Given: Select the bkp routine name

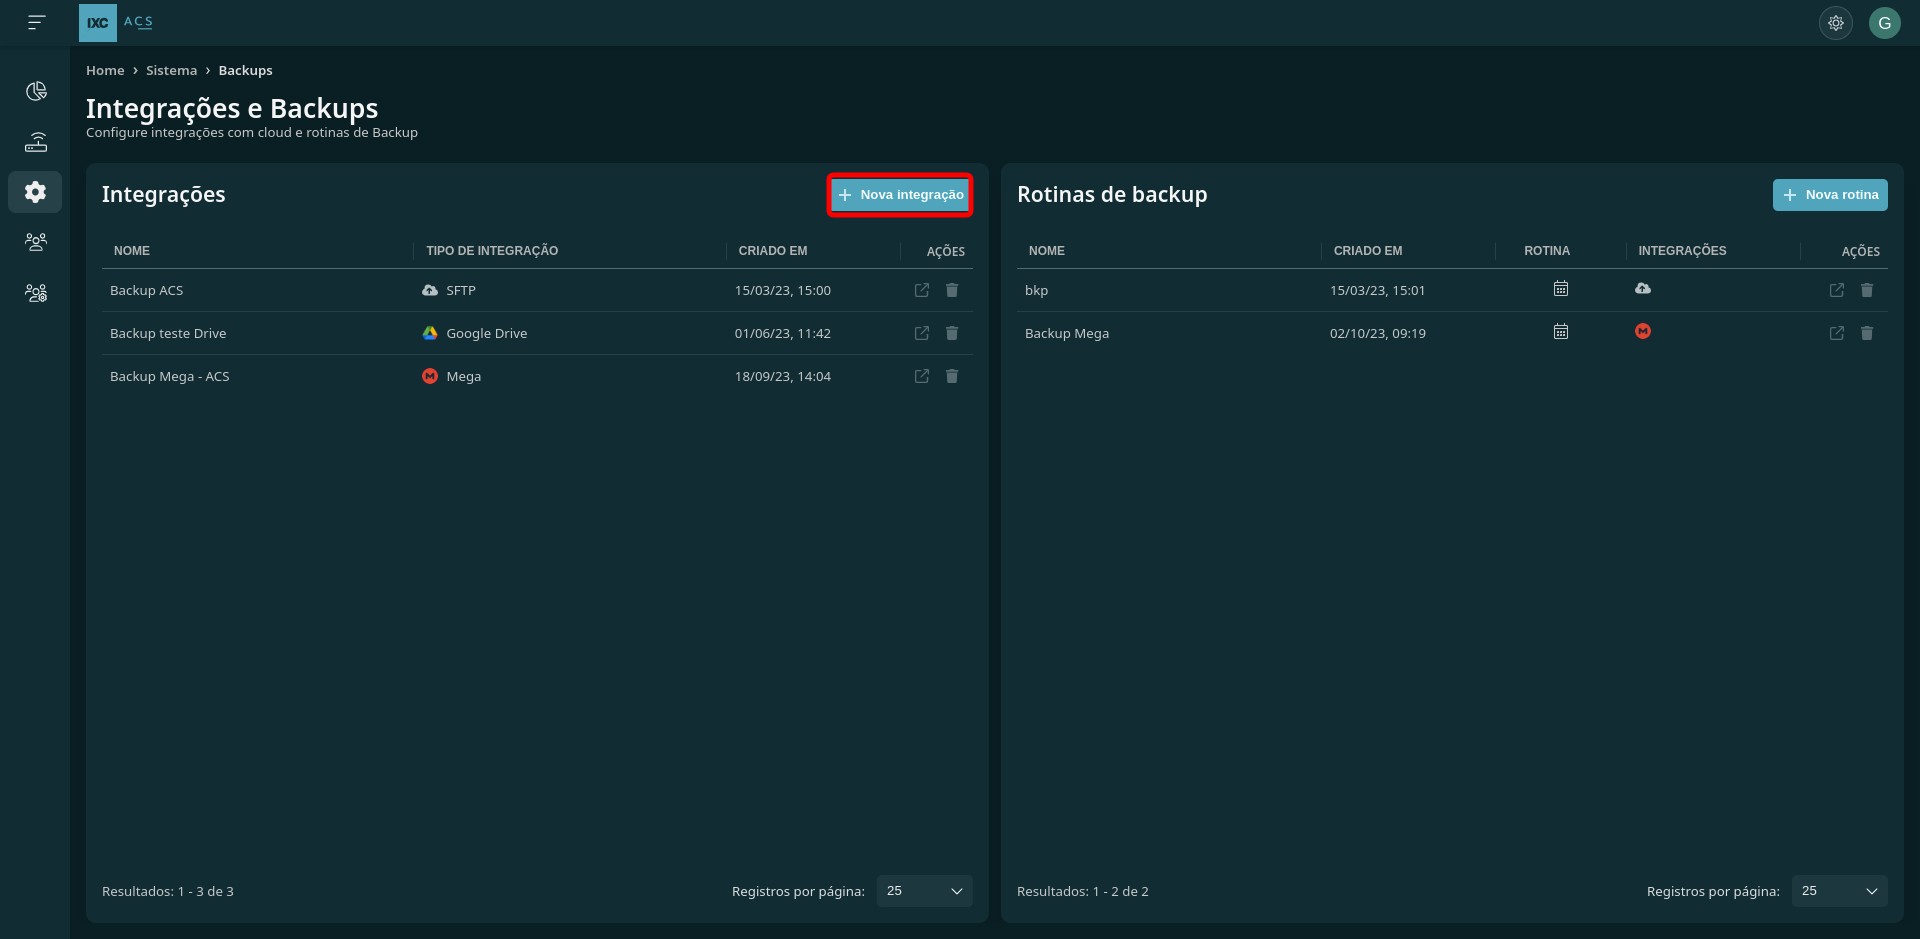Looking at the screenshot, I should (1036, 290).
